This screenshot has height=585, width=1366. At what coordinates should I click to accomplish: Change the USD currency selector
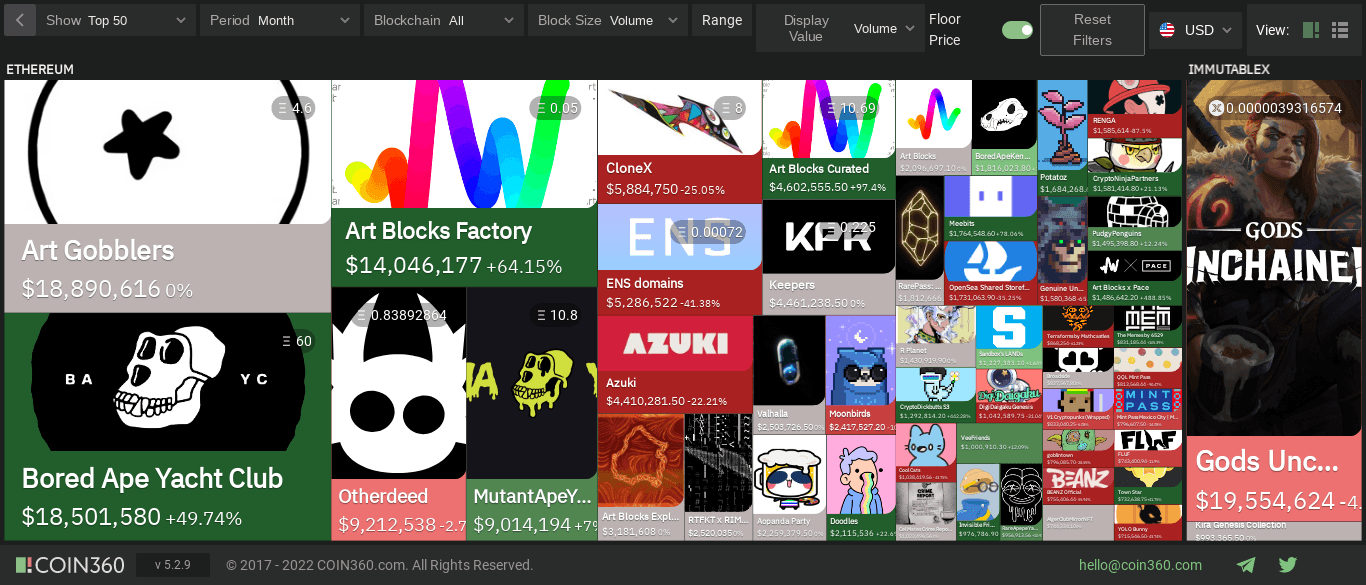click(1196, 30)
